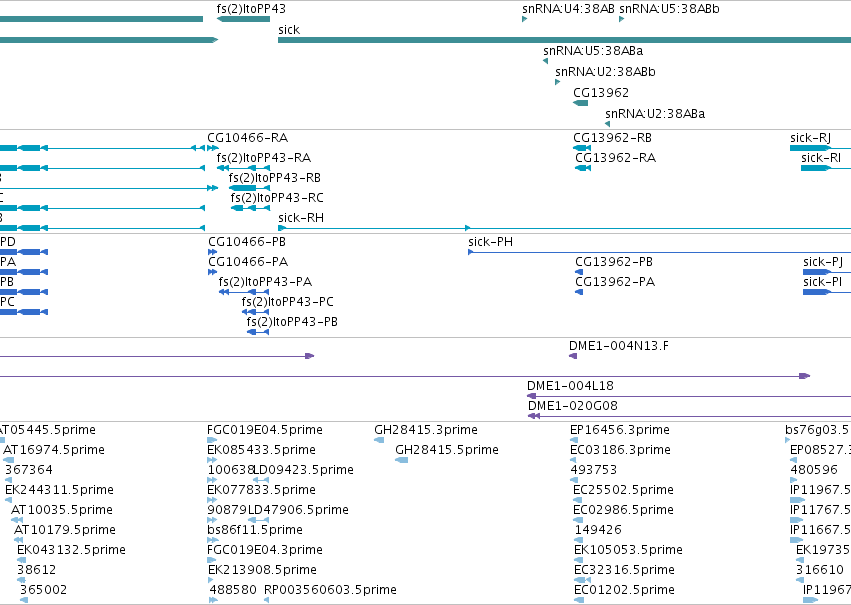
Task: Select fs(2)ltoPP43-RB transcript label
Action: pyautogui.click(x=275, y=178)
